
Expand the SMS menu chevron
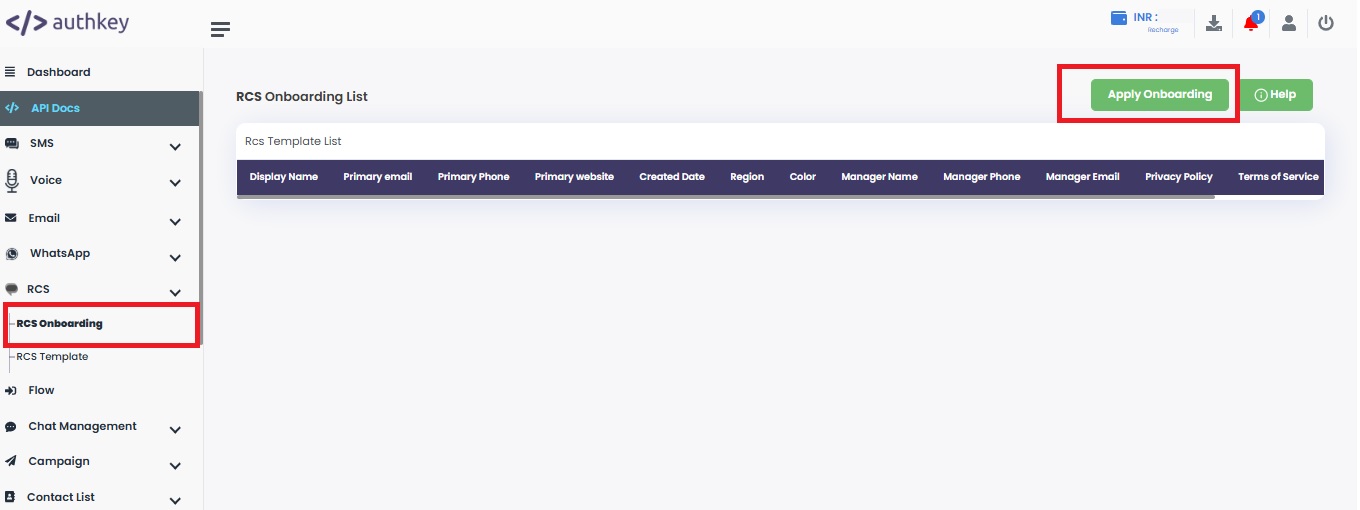(x=175, y=147)
